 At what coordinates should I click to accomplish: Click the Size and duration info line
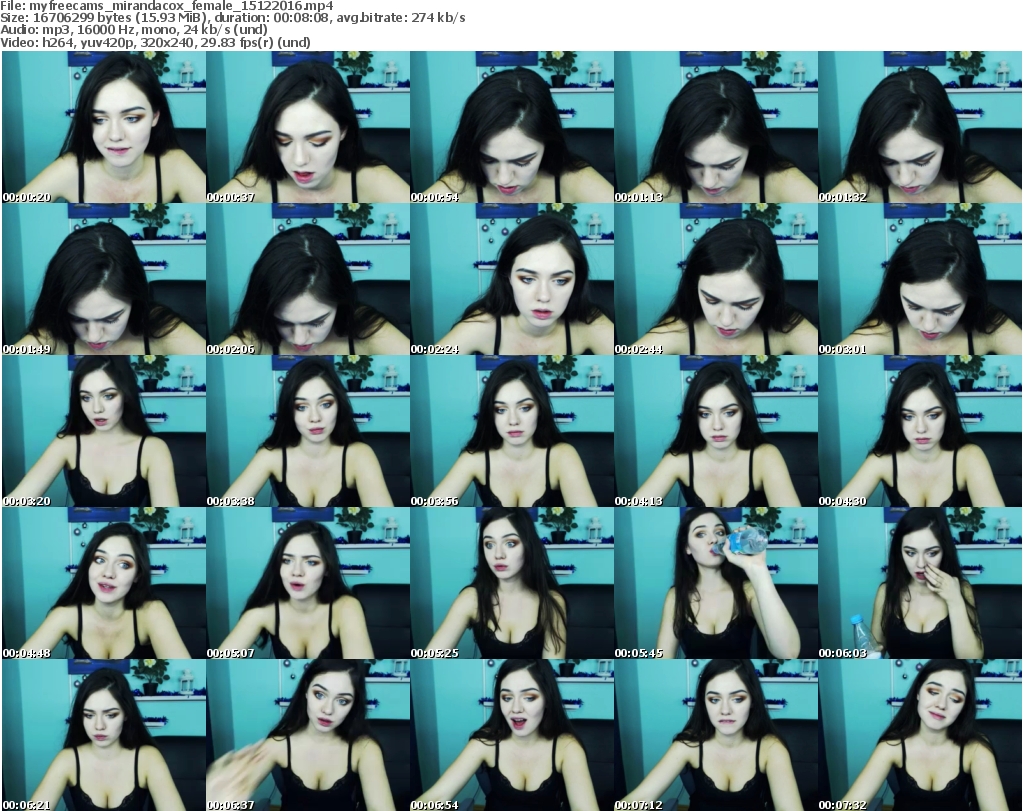point(232,18)
